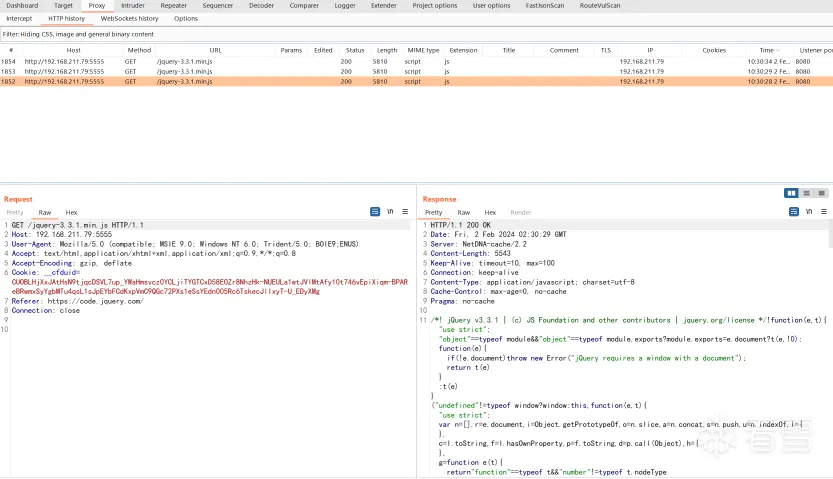Screen dimensions: 833x479
Task: Toggle Request pane message-wrap icon
Action: 375,212
